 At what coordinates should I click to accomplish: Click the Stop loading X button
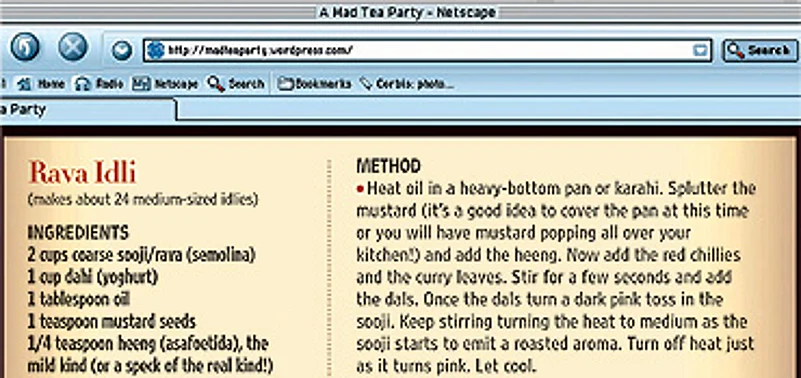pyautogui.click(x=73, y=47)
